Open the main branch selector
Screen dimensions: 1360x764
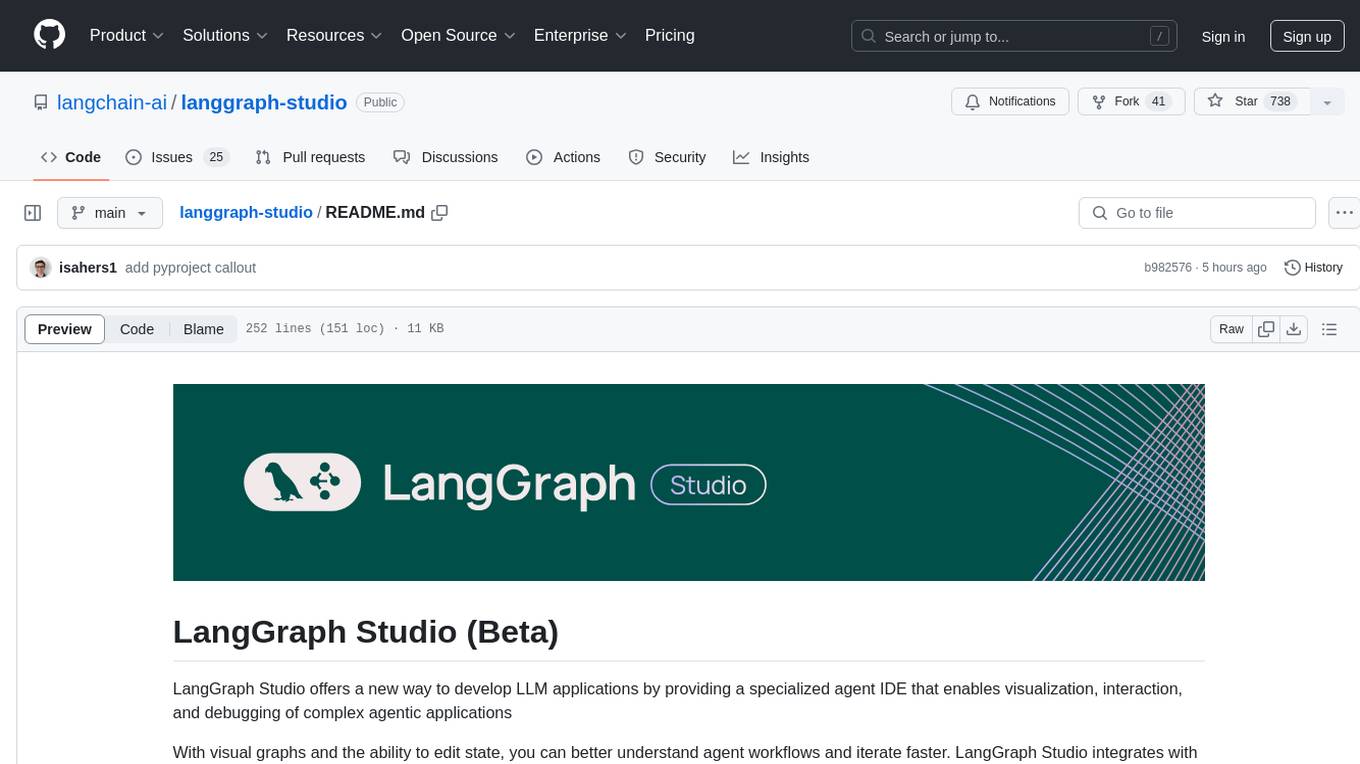point(110,213)
